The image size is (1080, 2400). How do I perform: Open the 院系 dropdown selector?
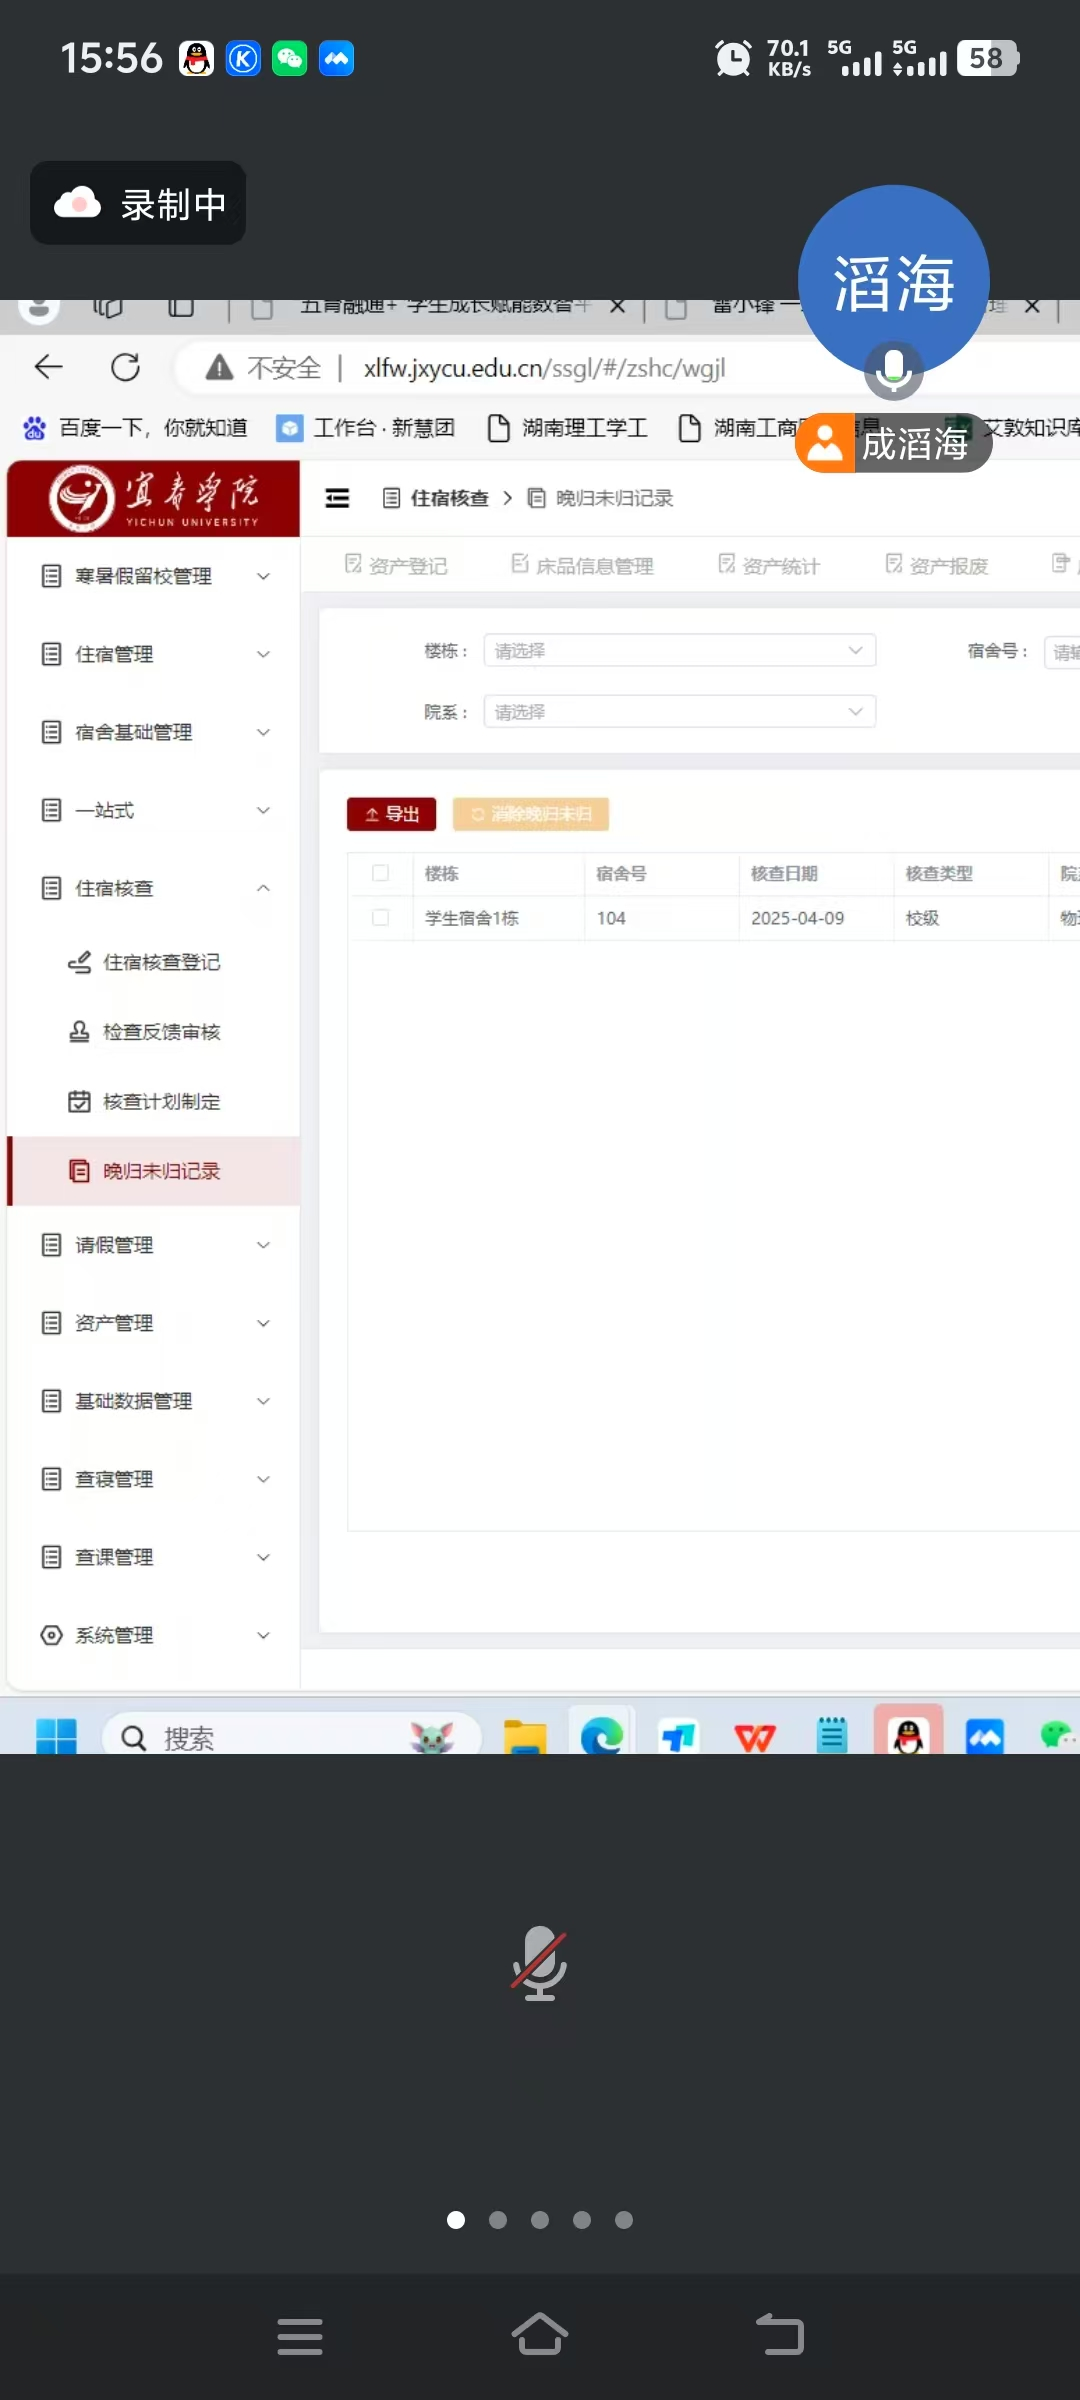pyautogui.click(x=679, y=712)
